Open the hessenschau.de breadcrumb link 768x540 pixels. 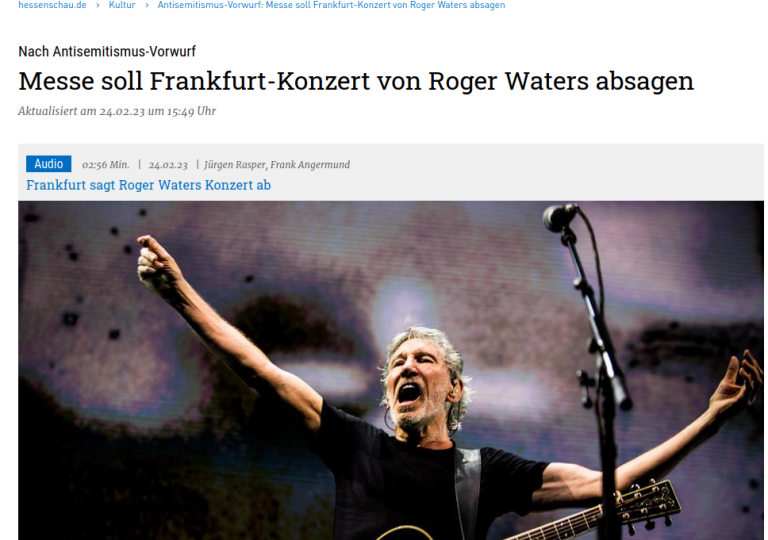tap(52, 5)
